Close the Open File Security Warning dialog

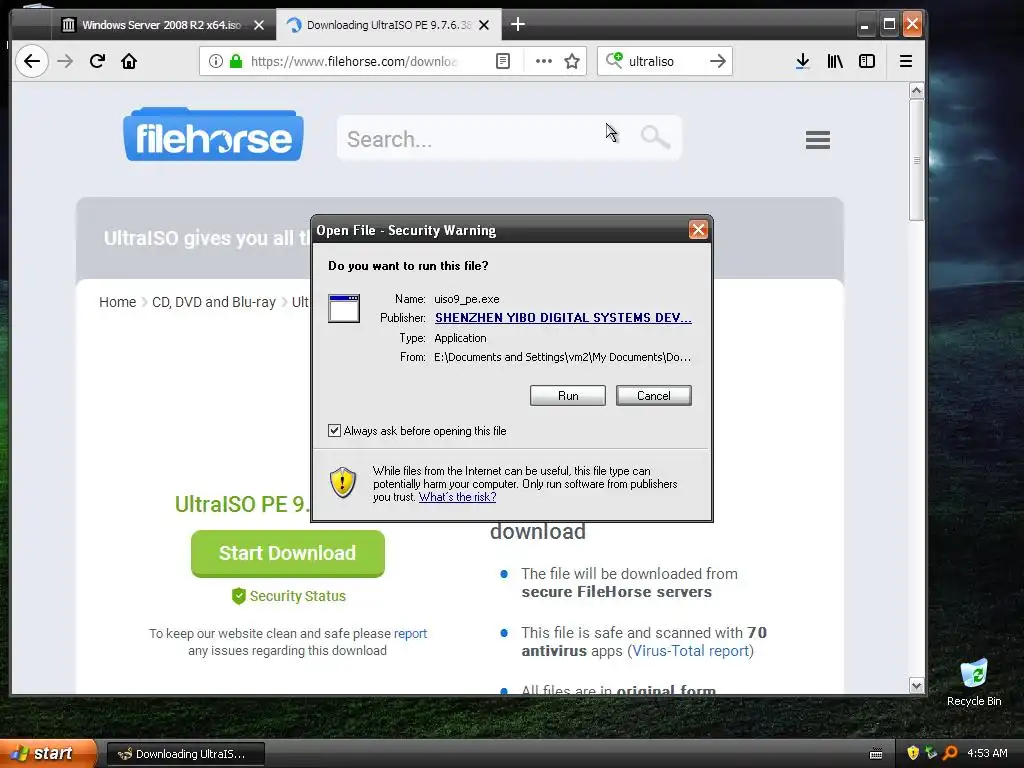click(698, 230)
